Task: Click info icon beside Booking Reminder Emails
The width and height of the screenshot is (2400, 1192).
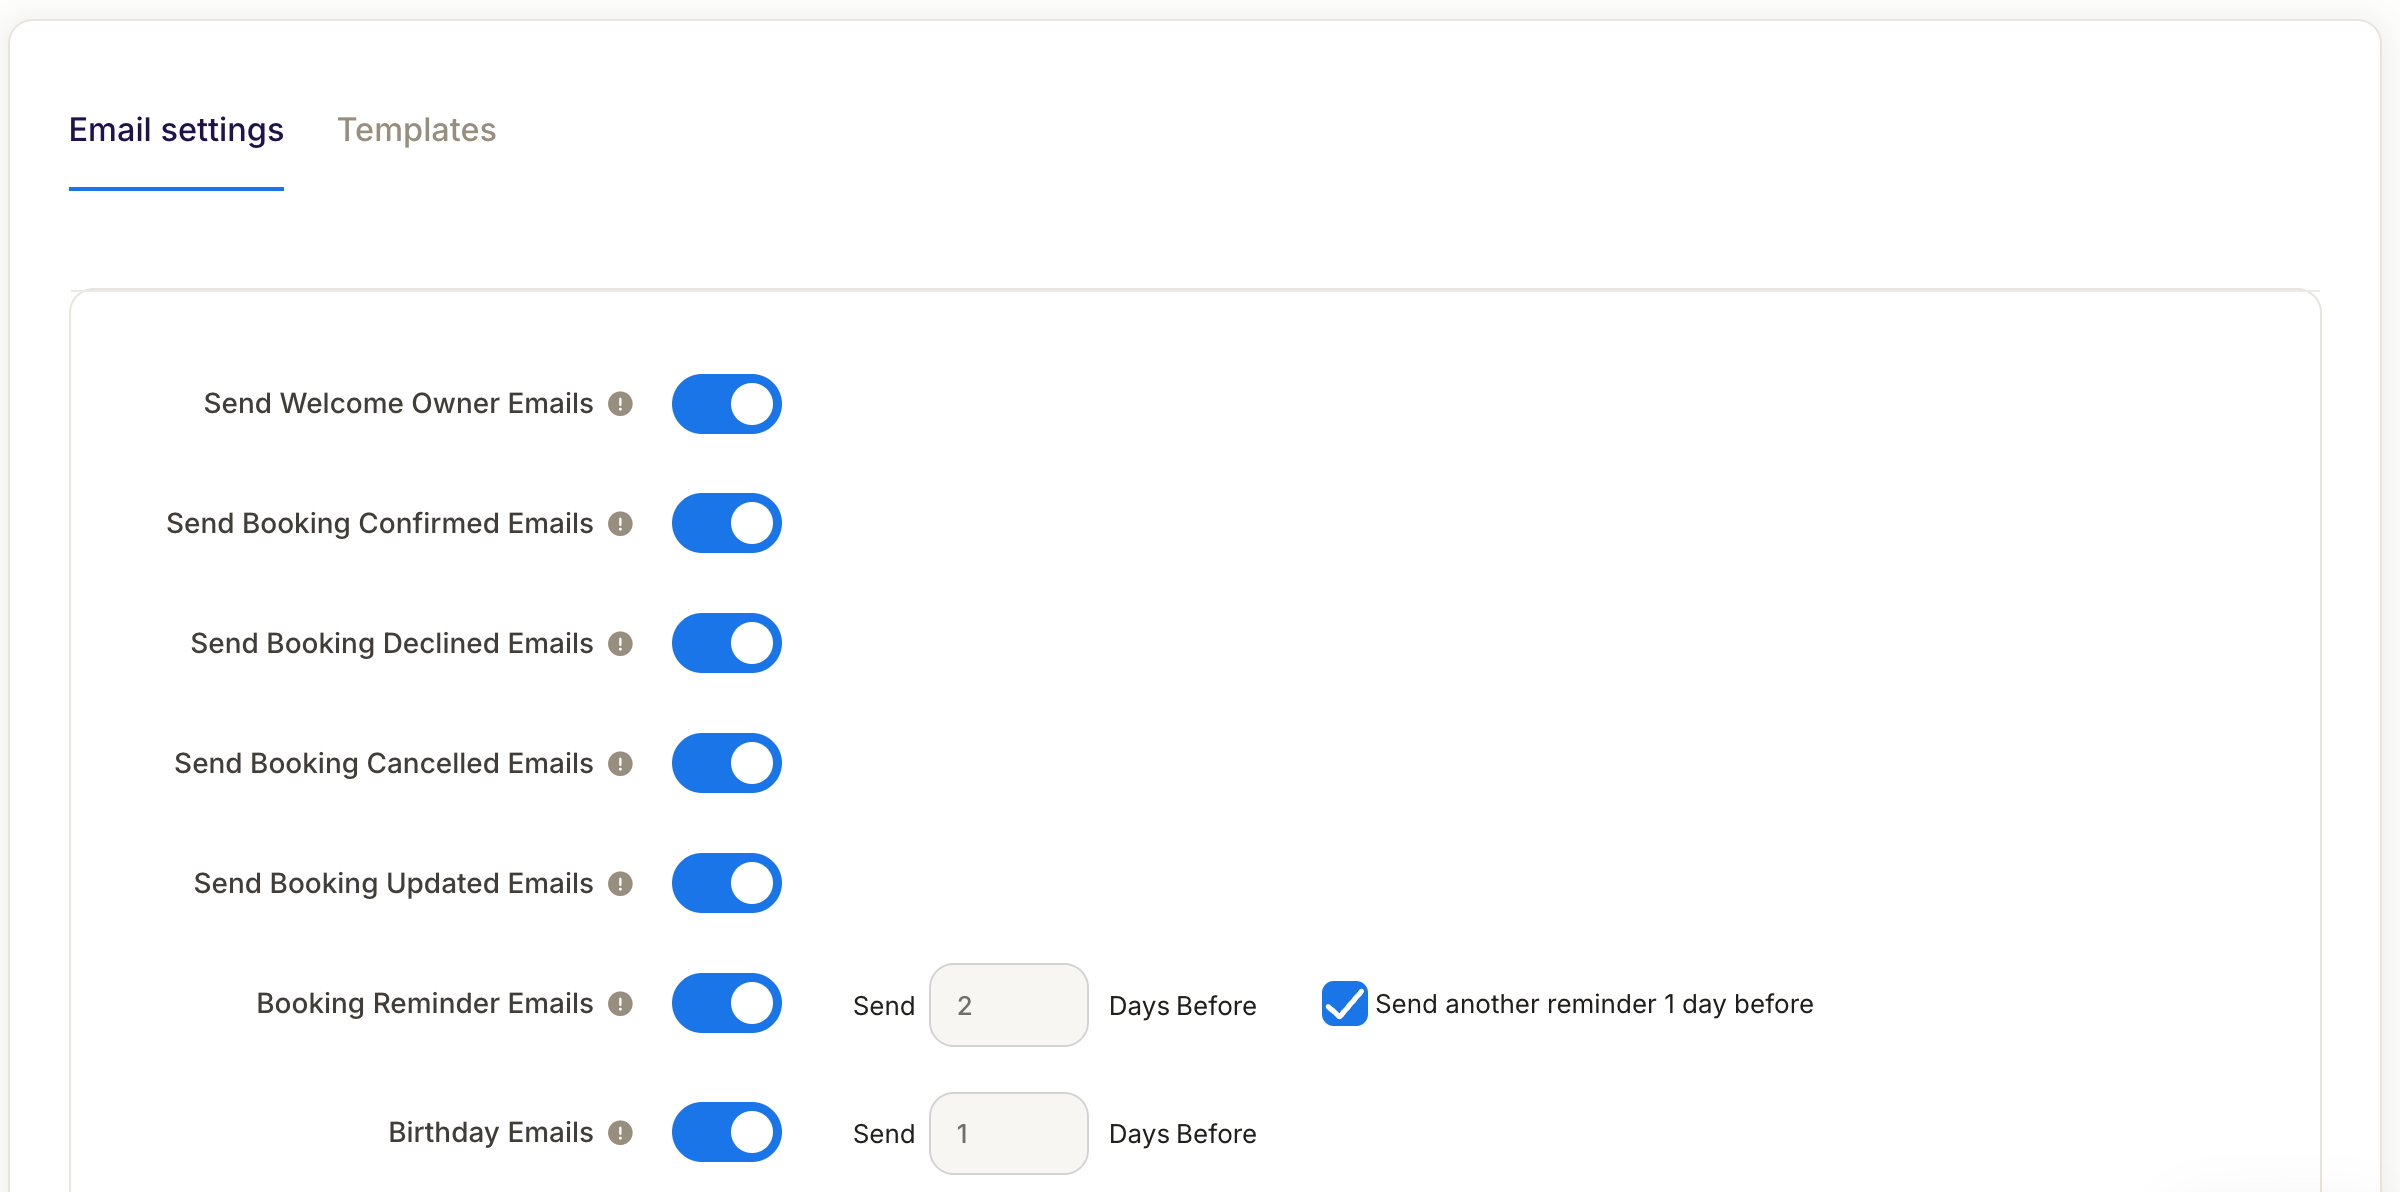Action: click(620, 1003)
